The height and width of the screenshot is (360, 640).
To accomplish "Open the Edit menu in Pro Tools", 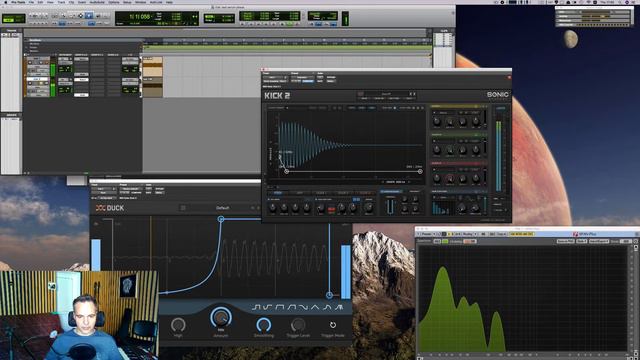I will click(x=40, y=2).
